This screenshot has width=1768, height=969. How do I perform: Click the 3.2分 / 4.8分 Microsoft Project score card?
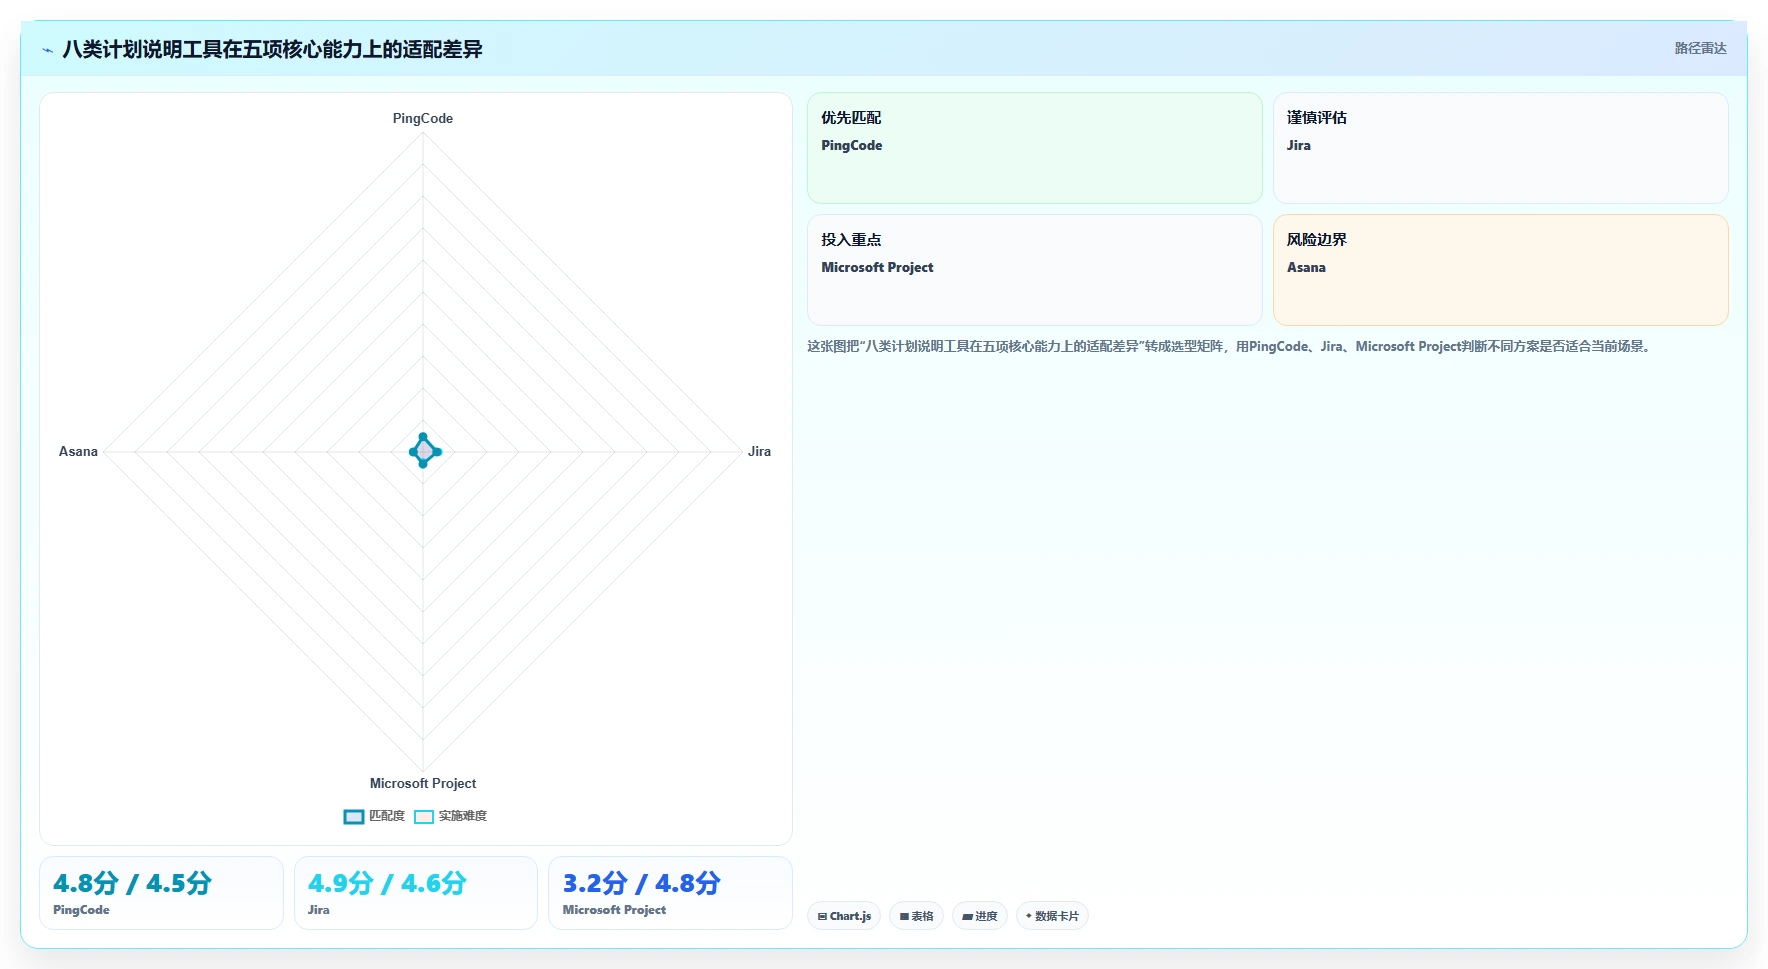pos(670,893)
